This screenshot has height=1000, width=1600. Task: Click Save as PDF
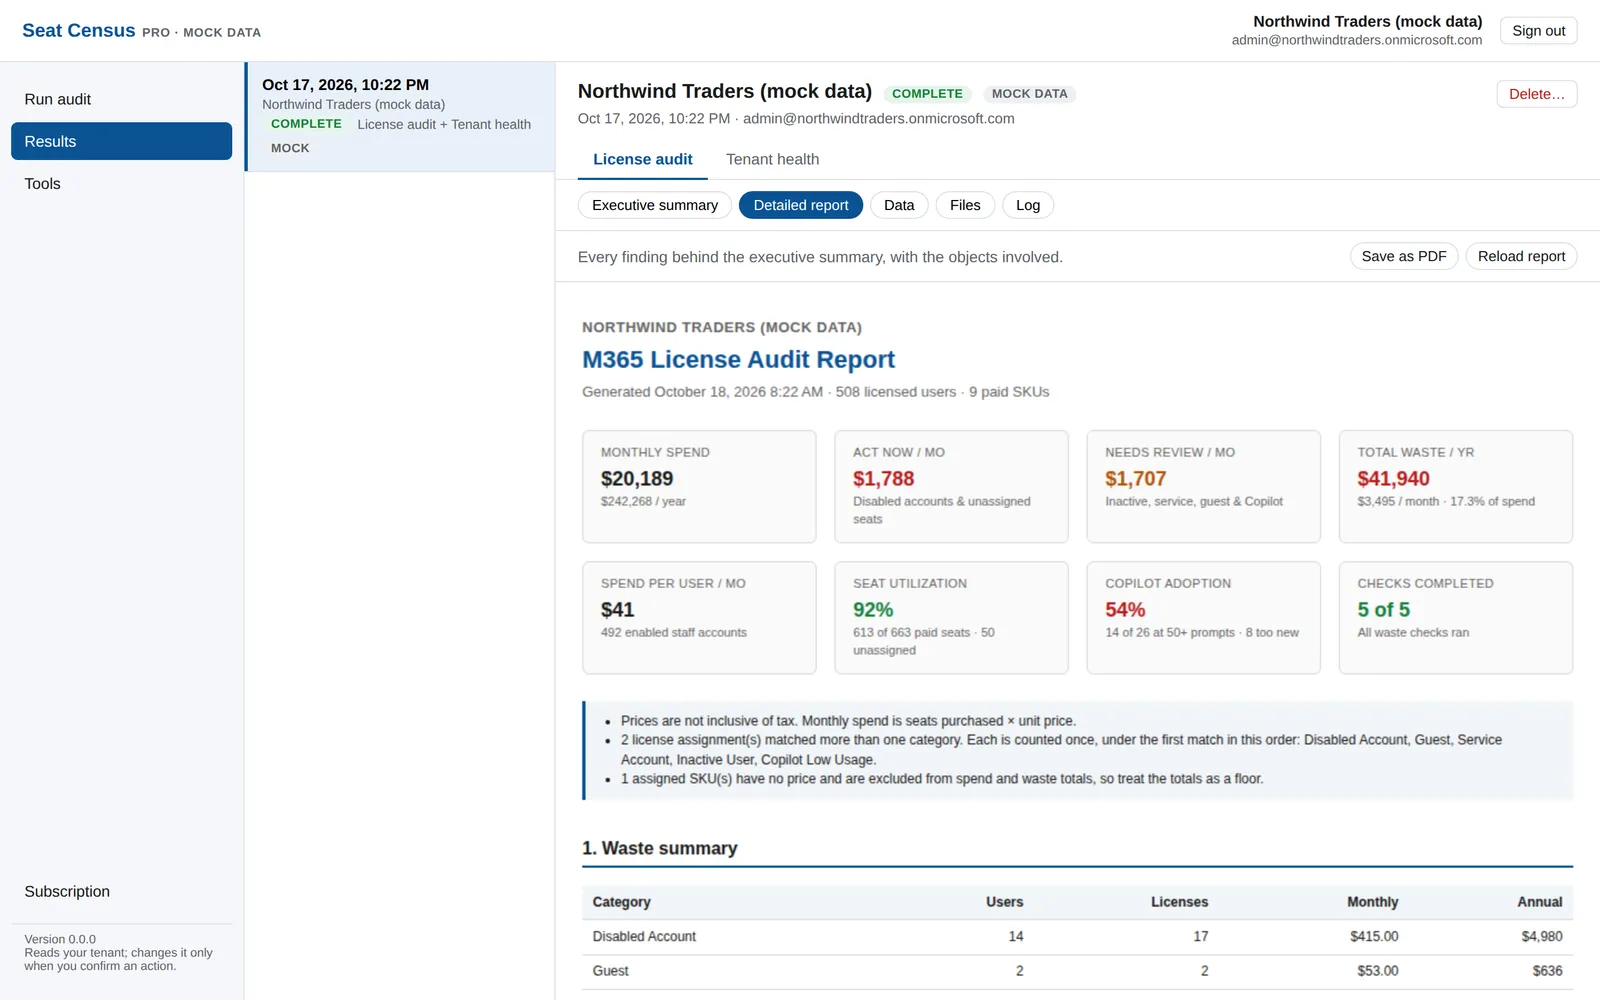point(1404,256)
